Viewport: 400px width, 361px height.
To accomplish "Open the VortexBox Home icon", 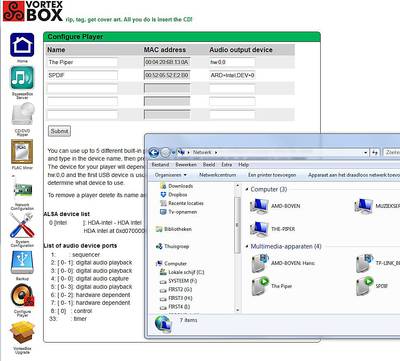I will tap(22, 45).
